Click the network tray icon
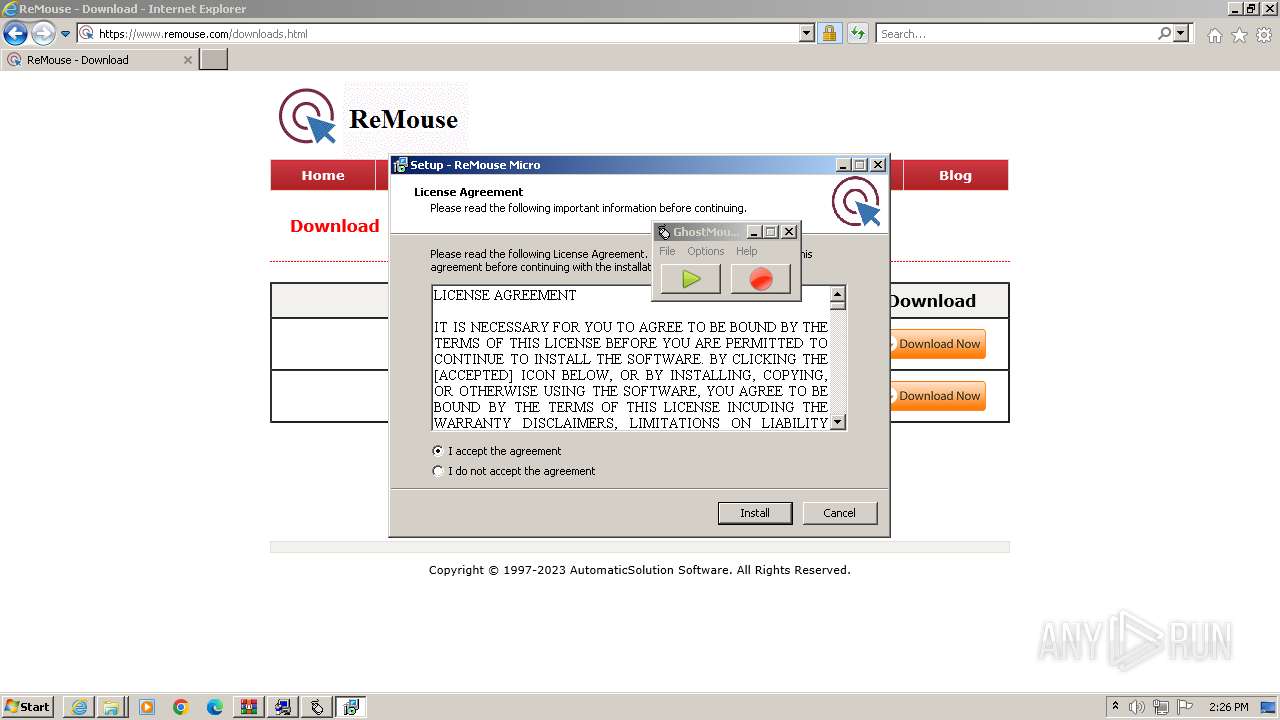 click(x=1161, y=707)
